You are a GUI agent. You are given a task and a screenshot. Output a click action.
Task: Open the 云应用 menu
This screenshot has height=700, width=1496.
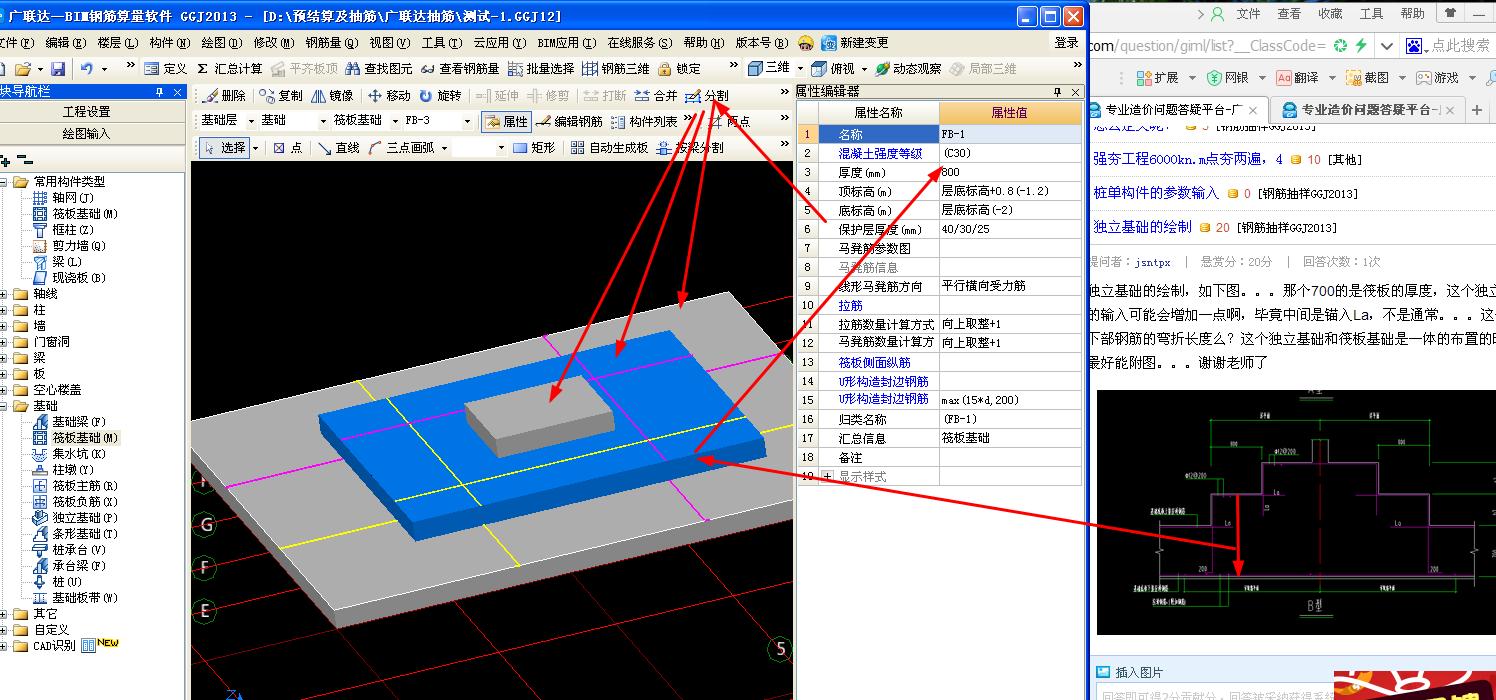coord(499,43)
